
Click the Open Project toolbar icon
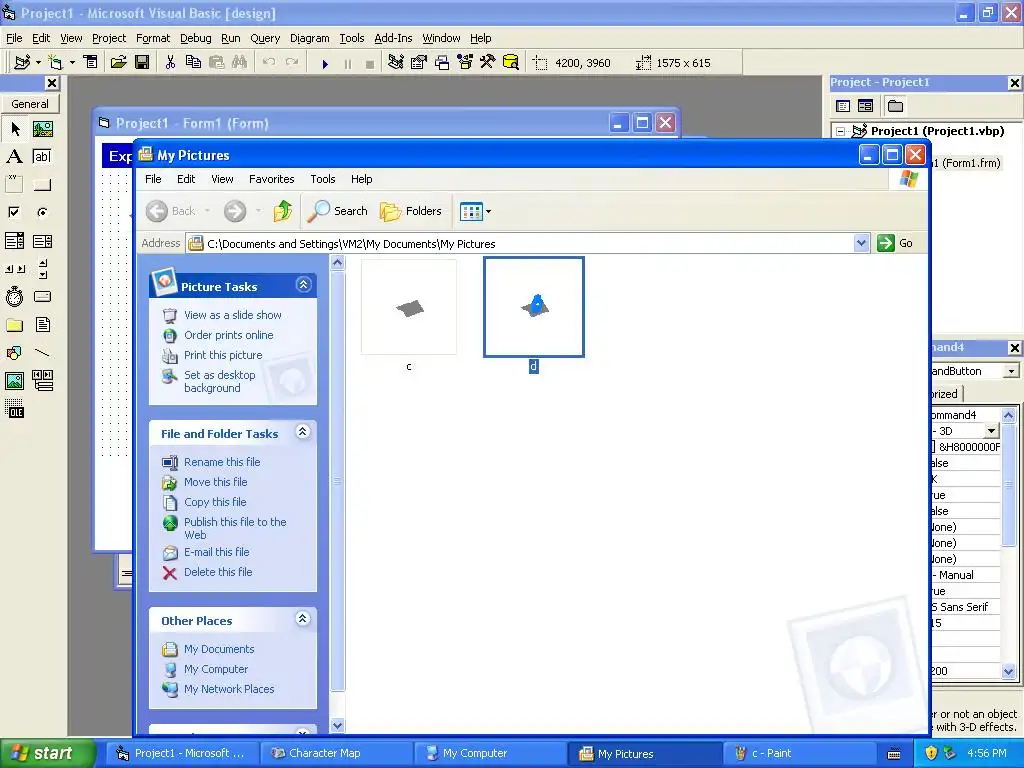(x=118, y=63)
